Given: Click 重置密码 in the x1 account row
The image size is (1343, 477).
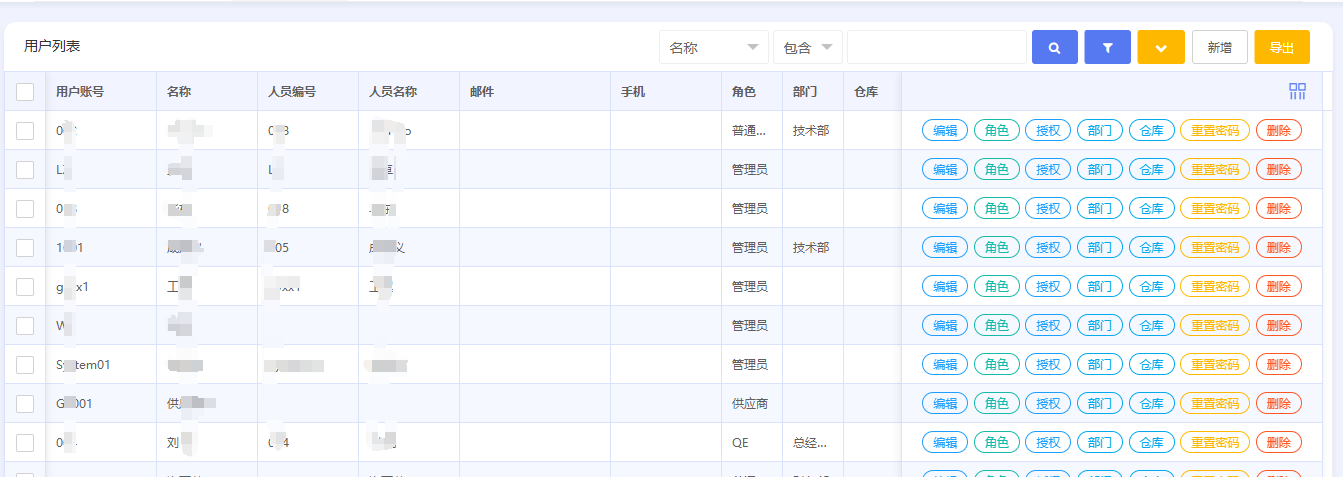Looking at the screenshot, I should pos(1215,286).
